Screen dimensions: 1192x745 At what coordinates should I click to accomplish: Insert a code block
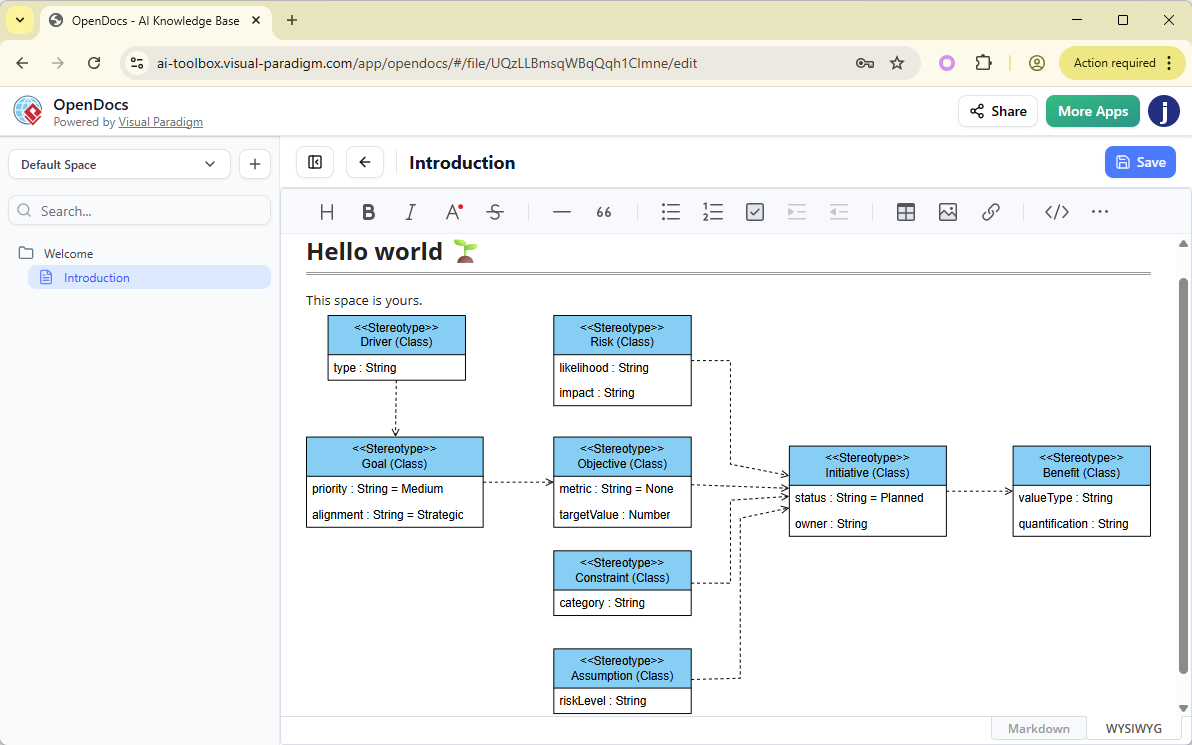tap(1056, 211)
